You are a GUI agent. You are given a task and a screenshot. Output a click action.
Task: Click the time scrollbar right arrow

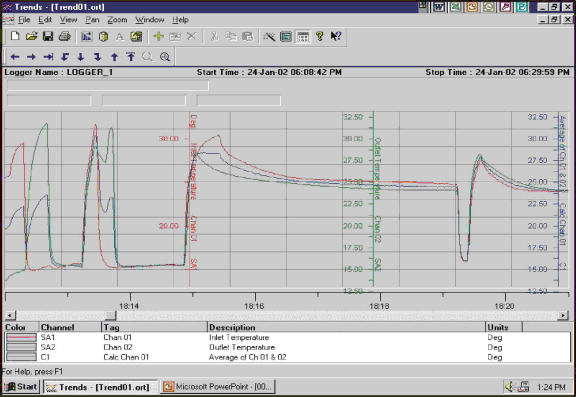563,315
